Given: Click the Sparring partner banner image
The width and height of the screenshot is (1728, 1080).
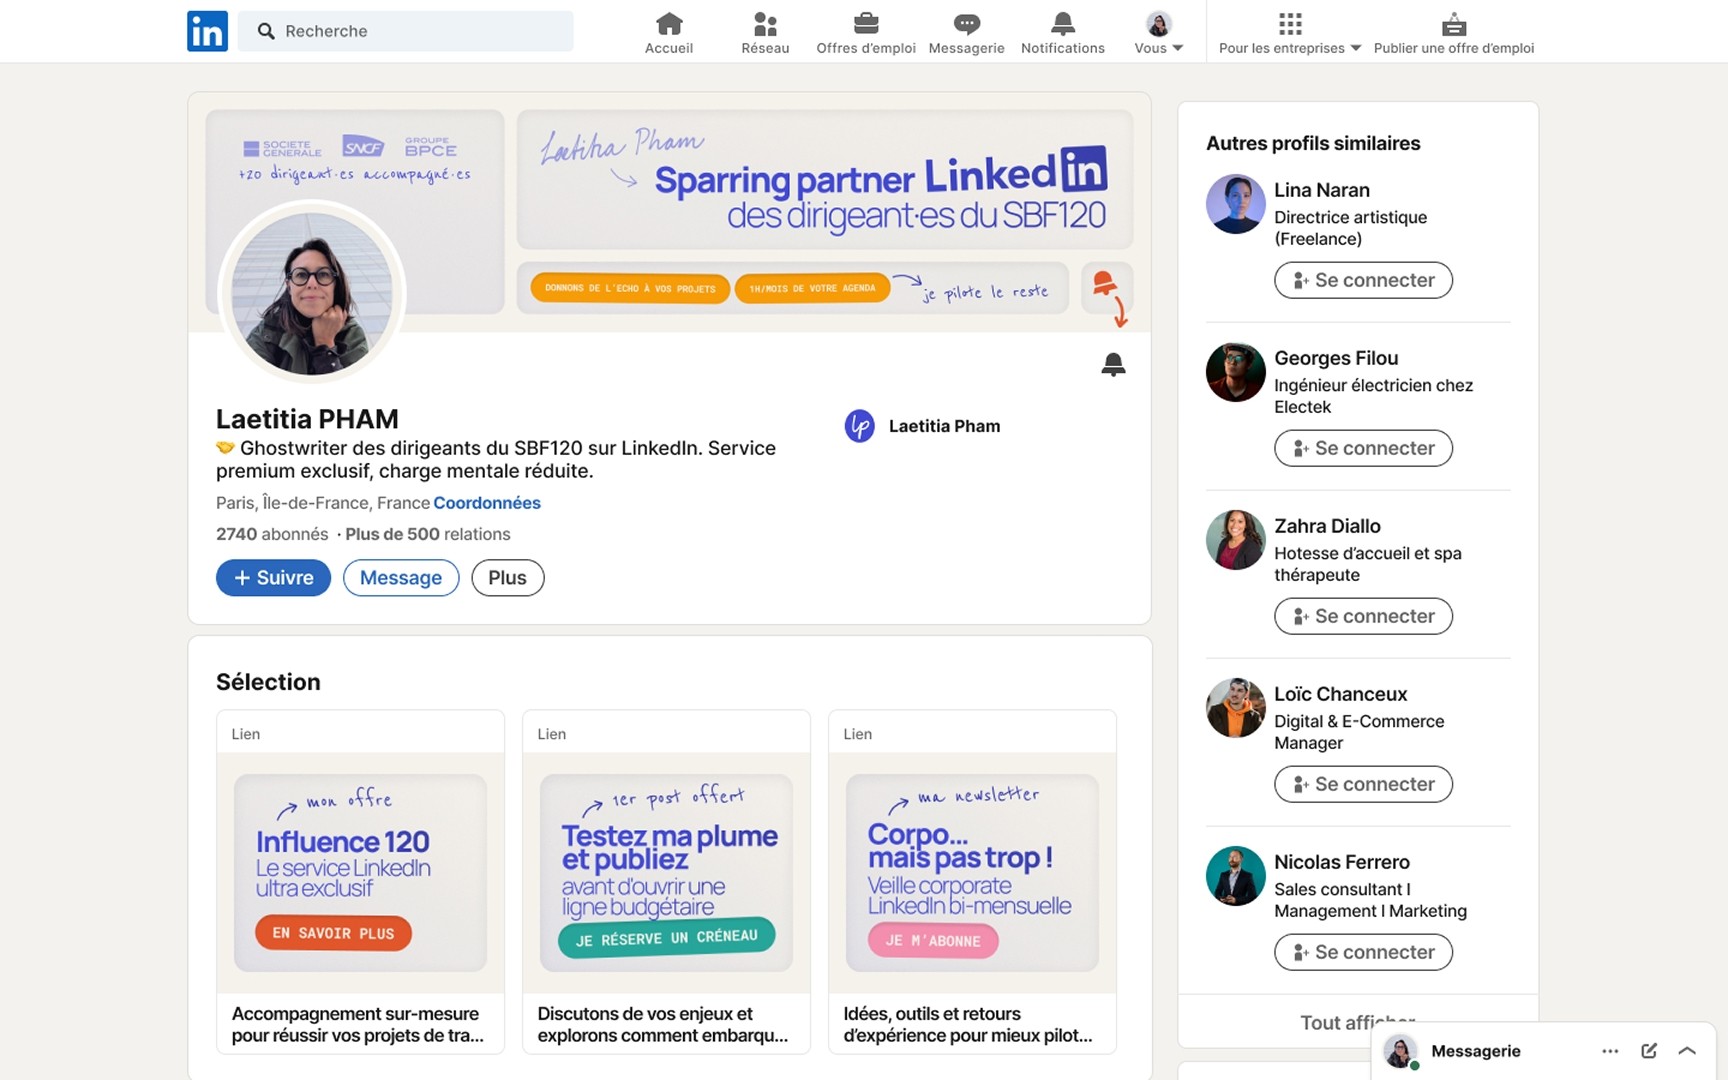Looking at the screenshot, I should pyautogui.click(x=825, y=179).
